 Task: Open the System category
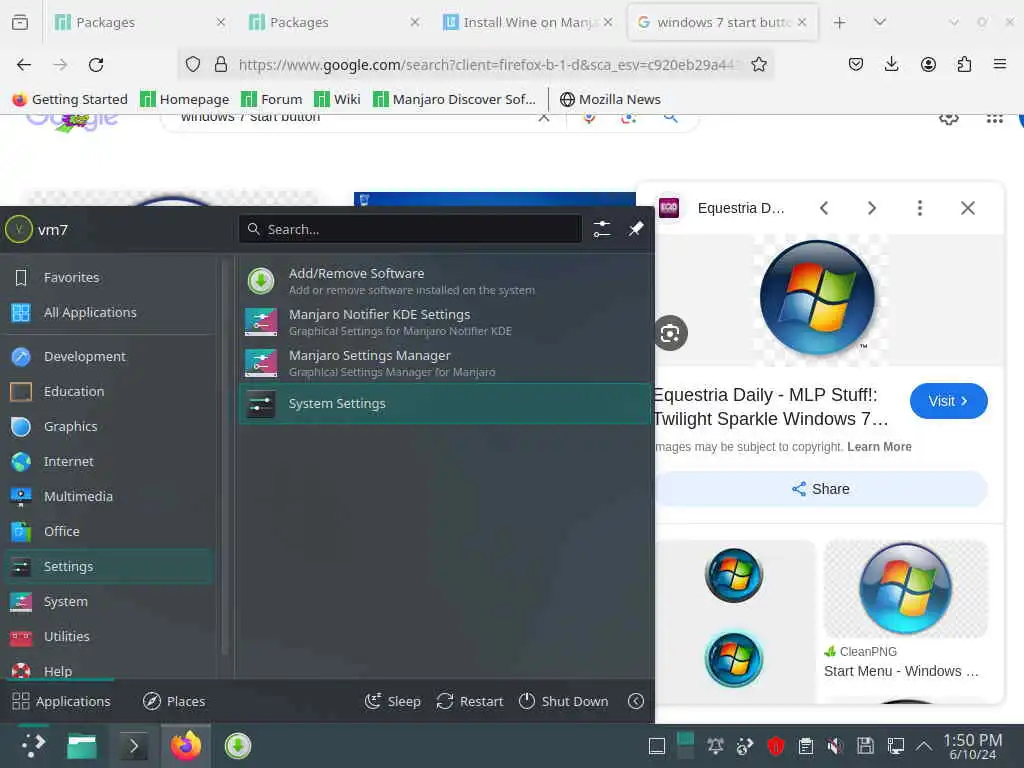pyautogui.click(x=108, y=601)
